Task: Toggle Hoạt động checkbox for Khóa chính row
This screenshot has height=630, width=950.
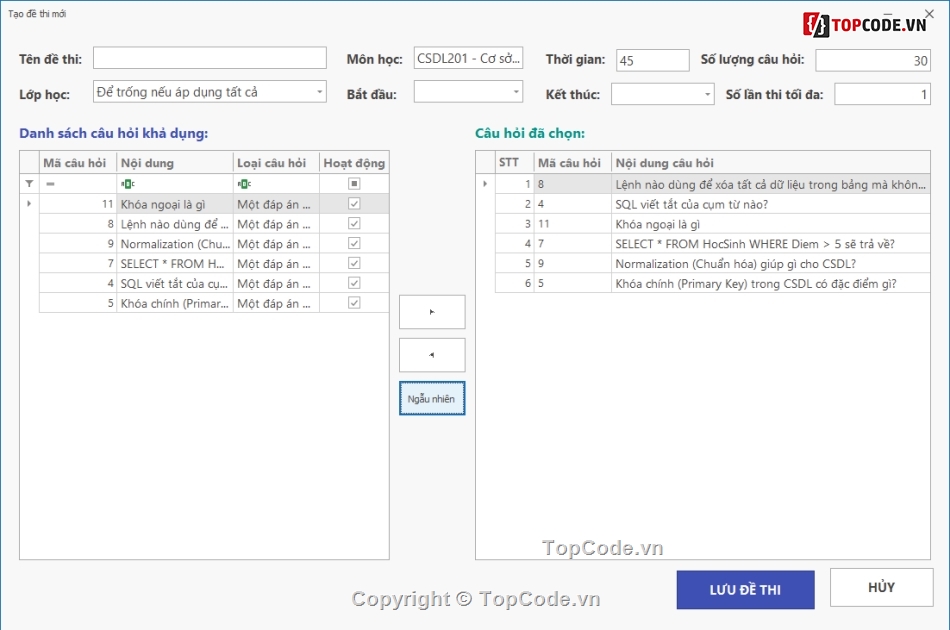Action: [354, 303]
